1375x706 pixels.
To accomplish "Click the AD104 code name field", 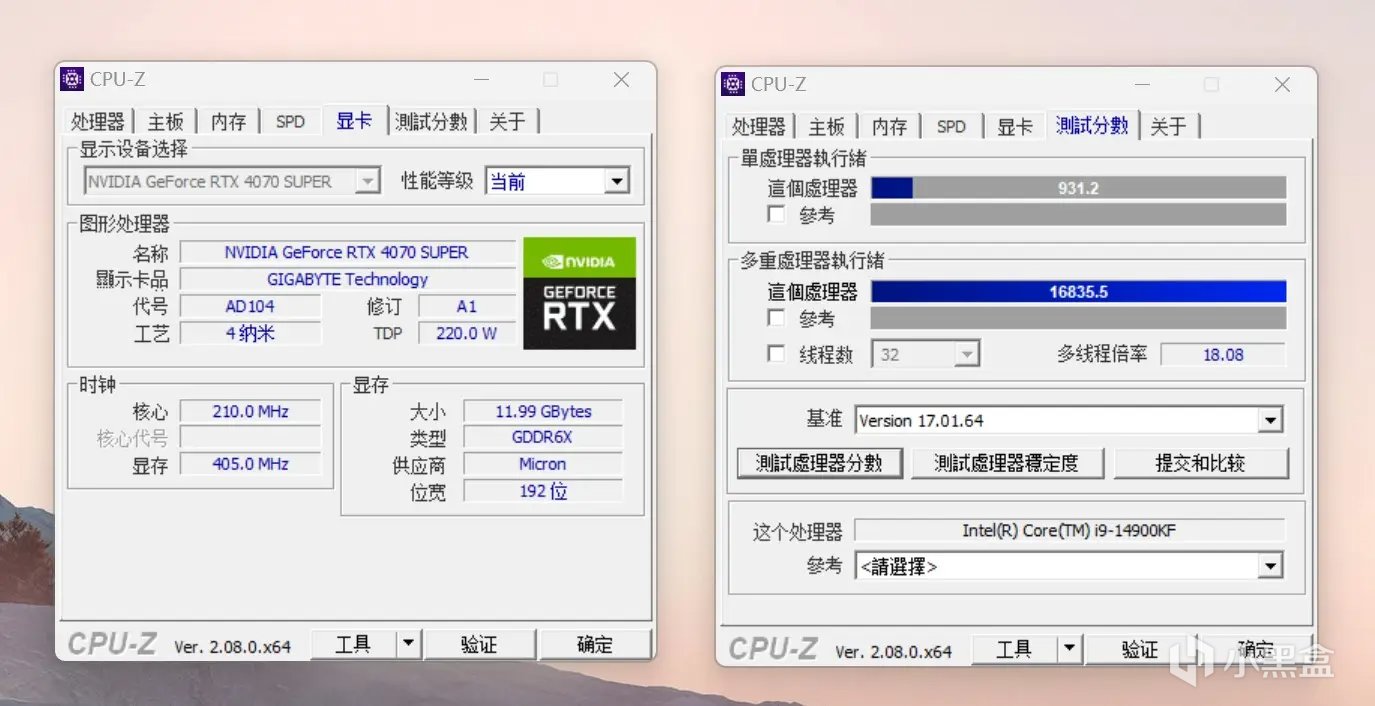I will pyautogui.click(x=250, y=306).
